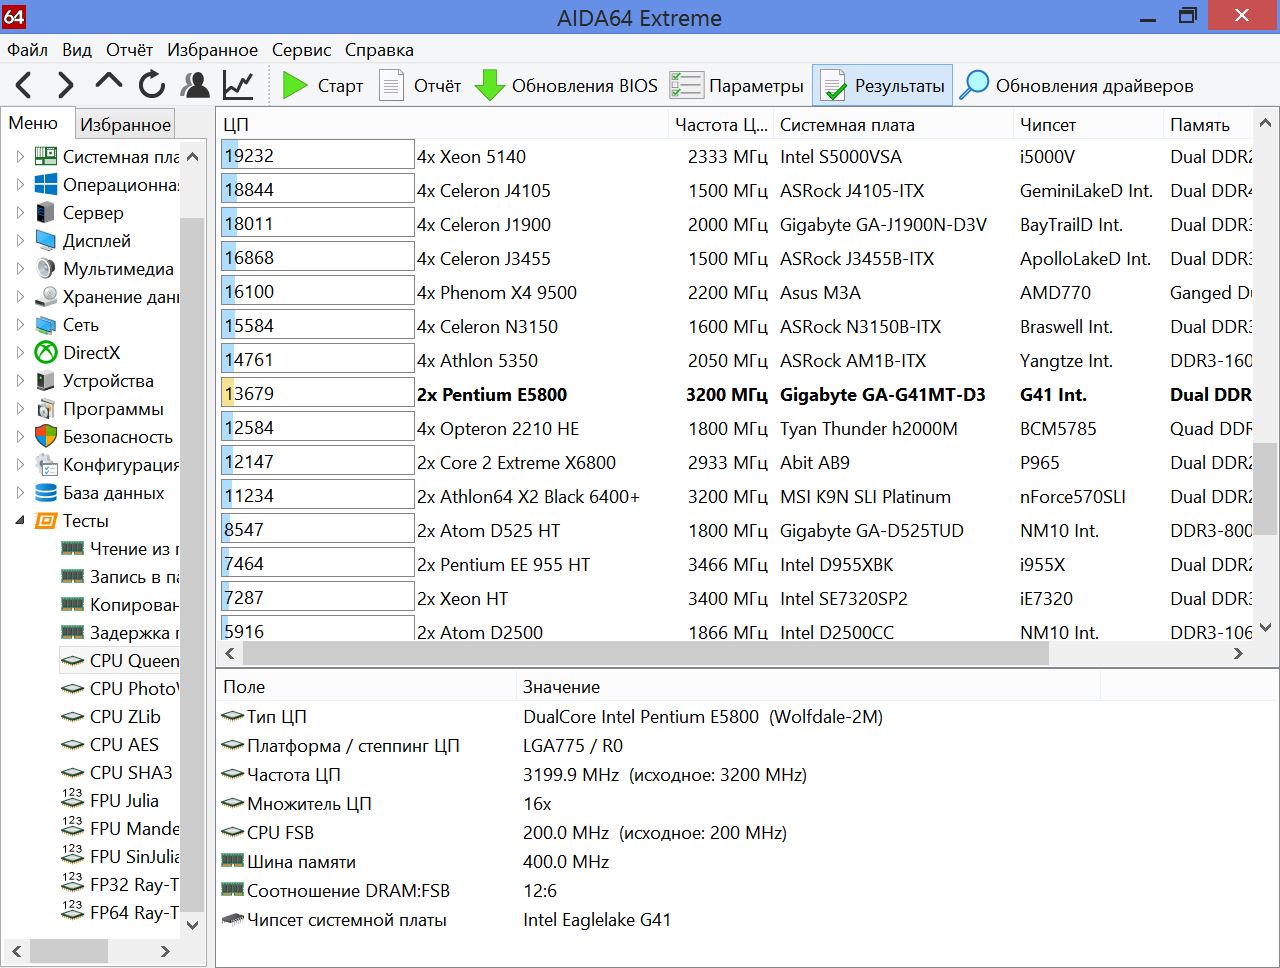The width and height of the screenshot is (1280, 968).
Task: Switch to the Избранное sidebar tab
Action: [x=125, y=125]
